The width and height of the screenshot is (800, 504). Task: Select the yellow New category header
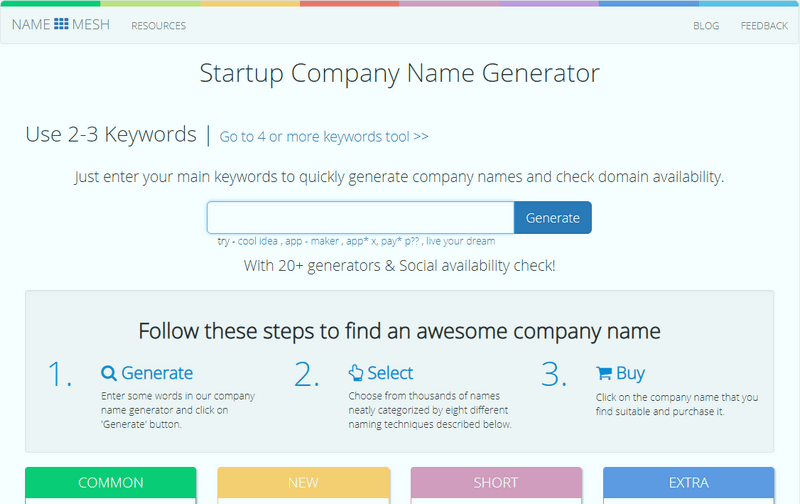303,483
